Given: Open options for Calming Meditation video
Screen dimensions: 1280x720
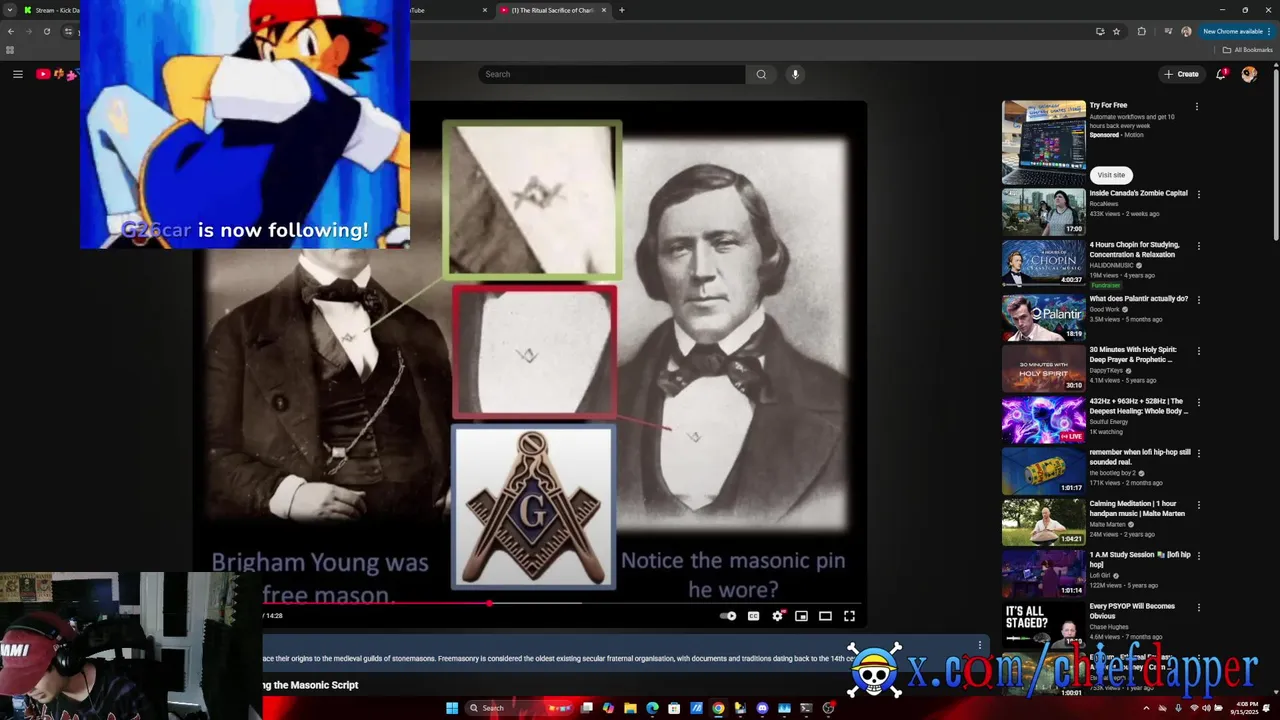Looking at the screenshot, I should pyautogui.click(x=1199, y=504).
